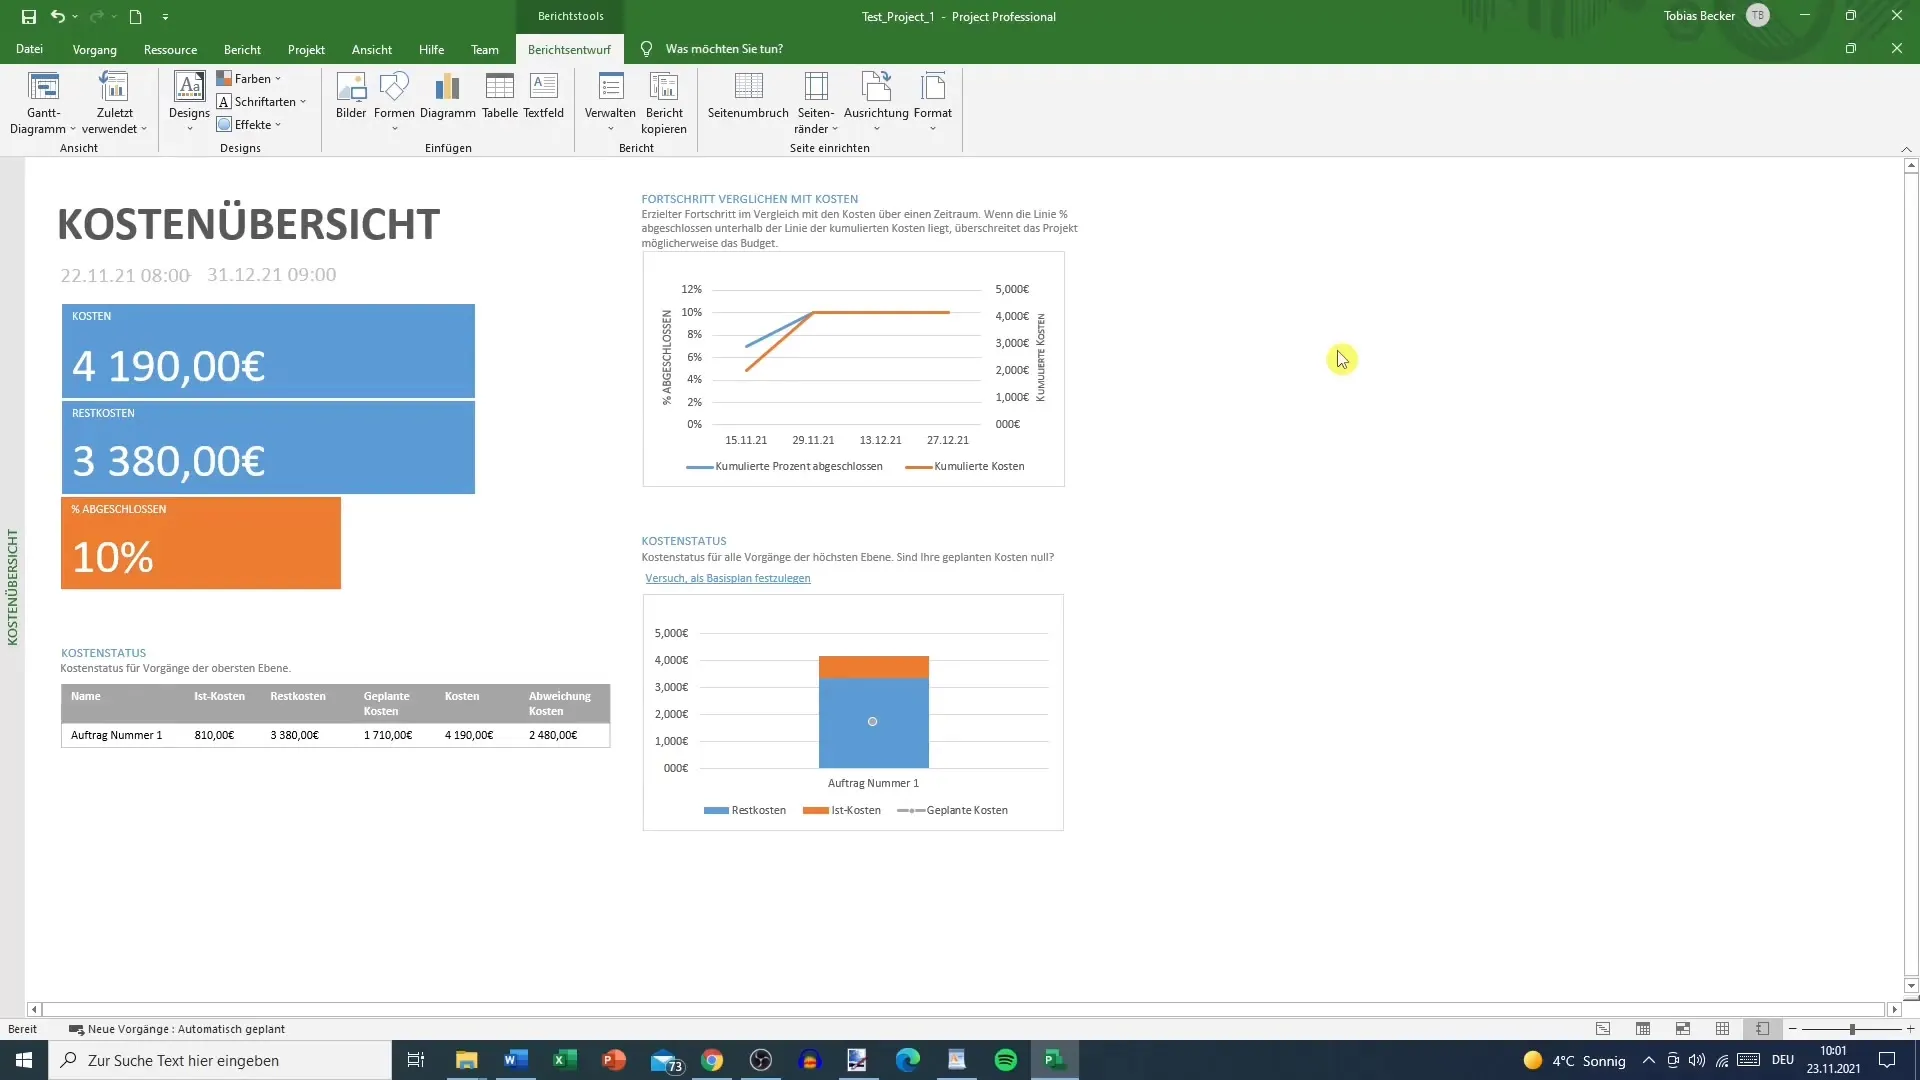Switch to the Projekt tab

click(306, 49)
